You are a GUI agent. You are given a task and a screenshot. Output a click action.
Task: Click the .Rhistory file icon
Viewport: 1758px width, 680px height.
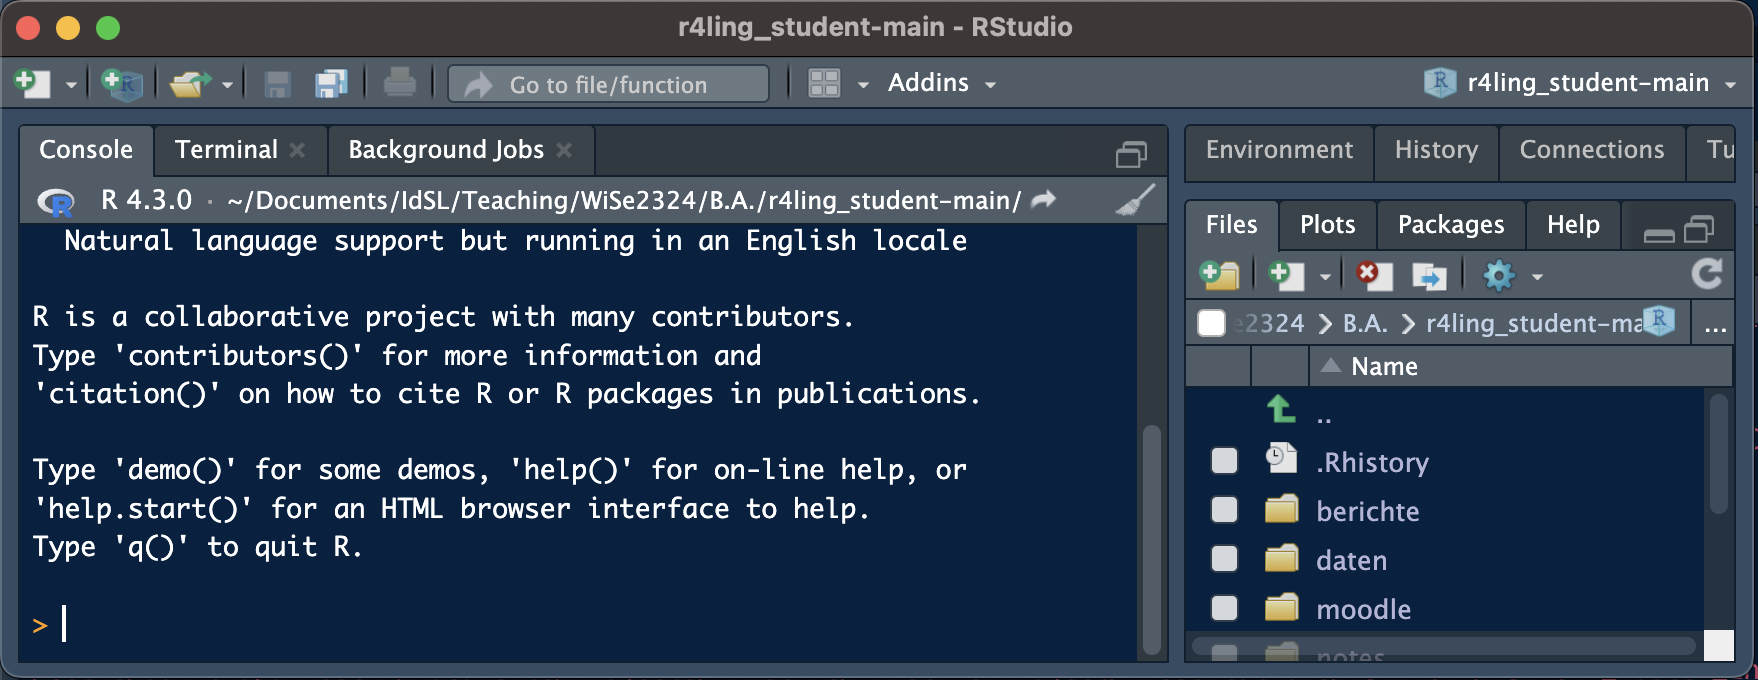click(1281, 458)
